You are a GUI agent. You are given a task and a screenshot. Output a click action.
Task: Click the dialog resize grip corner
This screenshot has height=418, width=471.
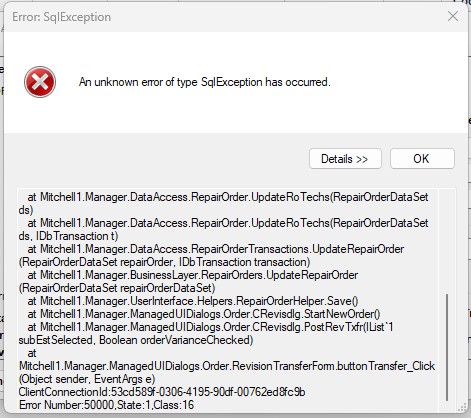click(x=462, y=407)
